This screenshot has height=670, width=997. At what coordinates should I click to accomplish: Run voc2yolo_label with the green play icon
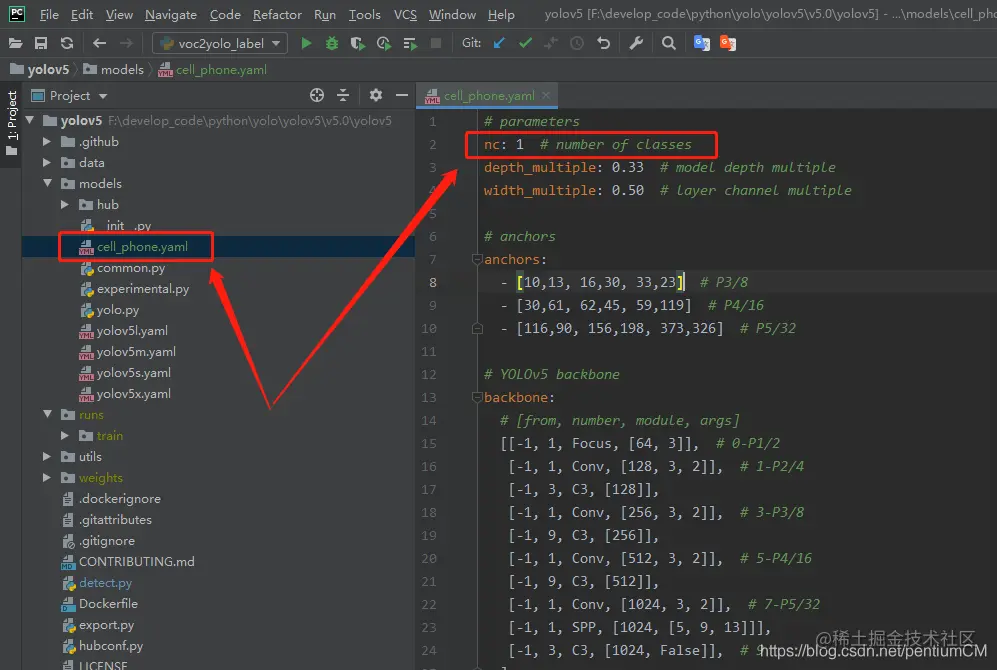pos(306,43)
